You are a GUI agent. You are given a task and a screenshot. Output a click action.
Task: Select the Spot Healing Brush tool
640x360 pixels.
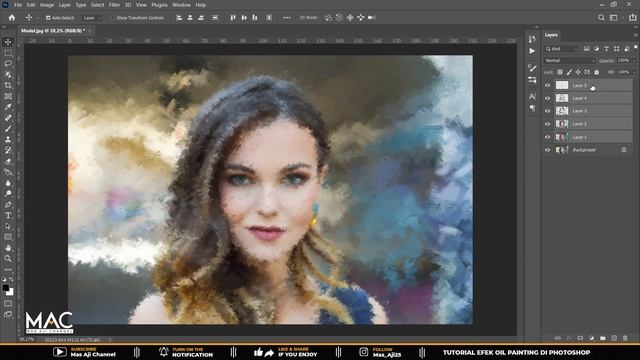coord(8,118)
